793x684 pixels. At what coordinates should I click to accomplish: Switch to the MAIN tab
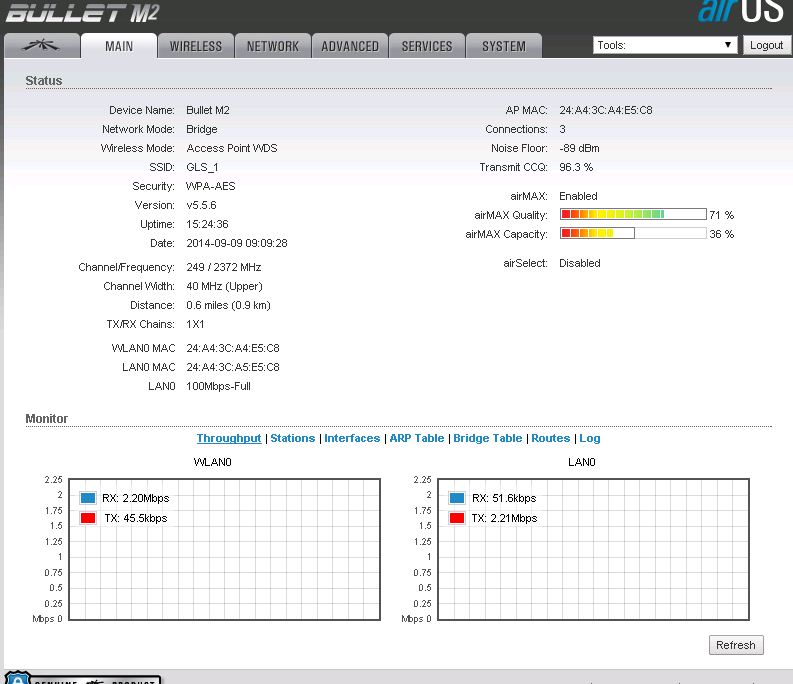click(x=119, y=46)
